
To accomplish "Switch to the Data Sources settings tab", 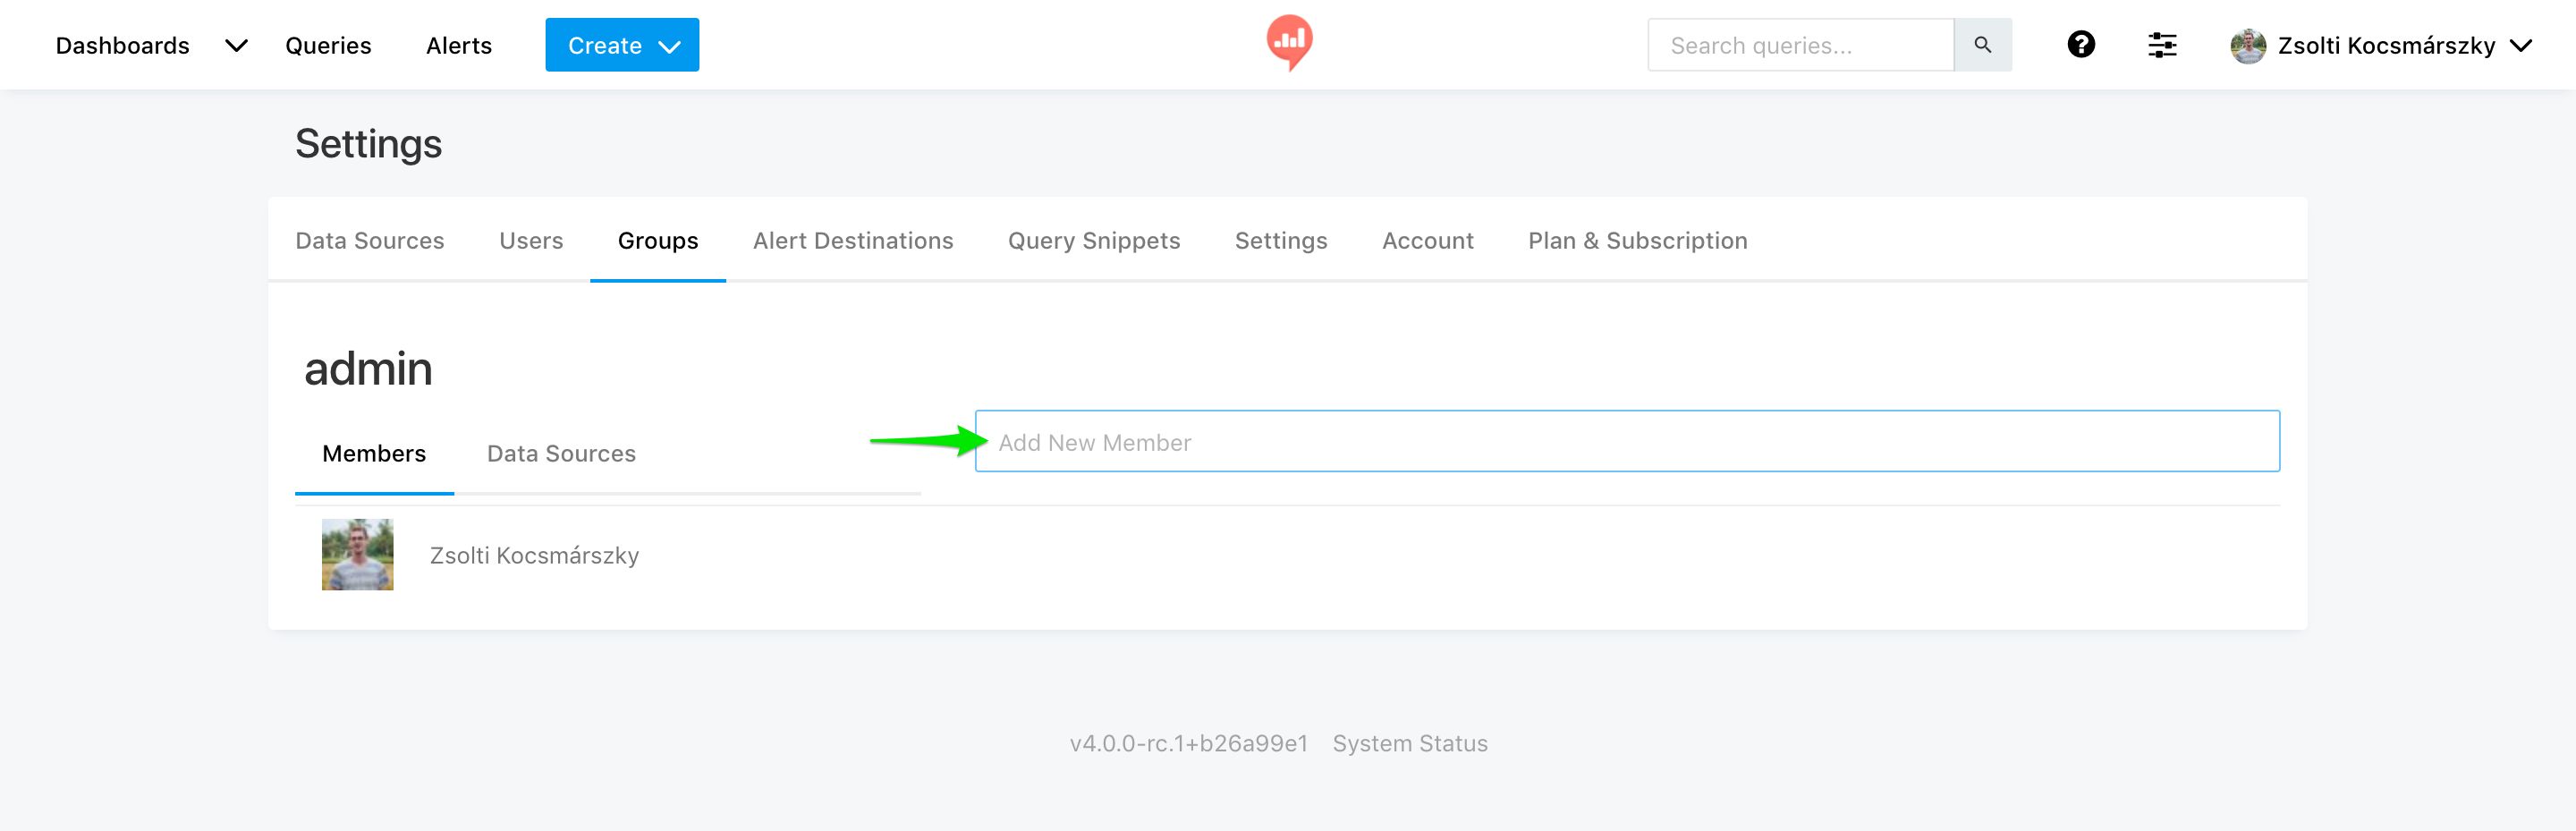I will 369,241.
